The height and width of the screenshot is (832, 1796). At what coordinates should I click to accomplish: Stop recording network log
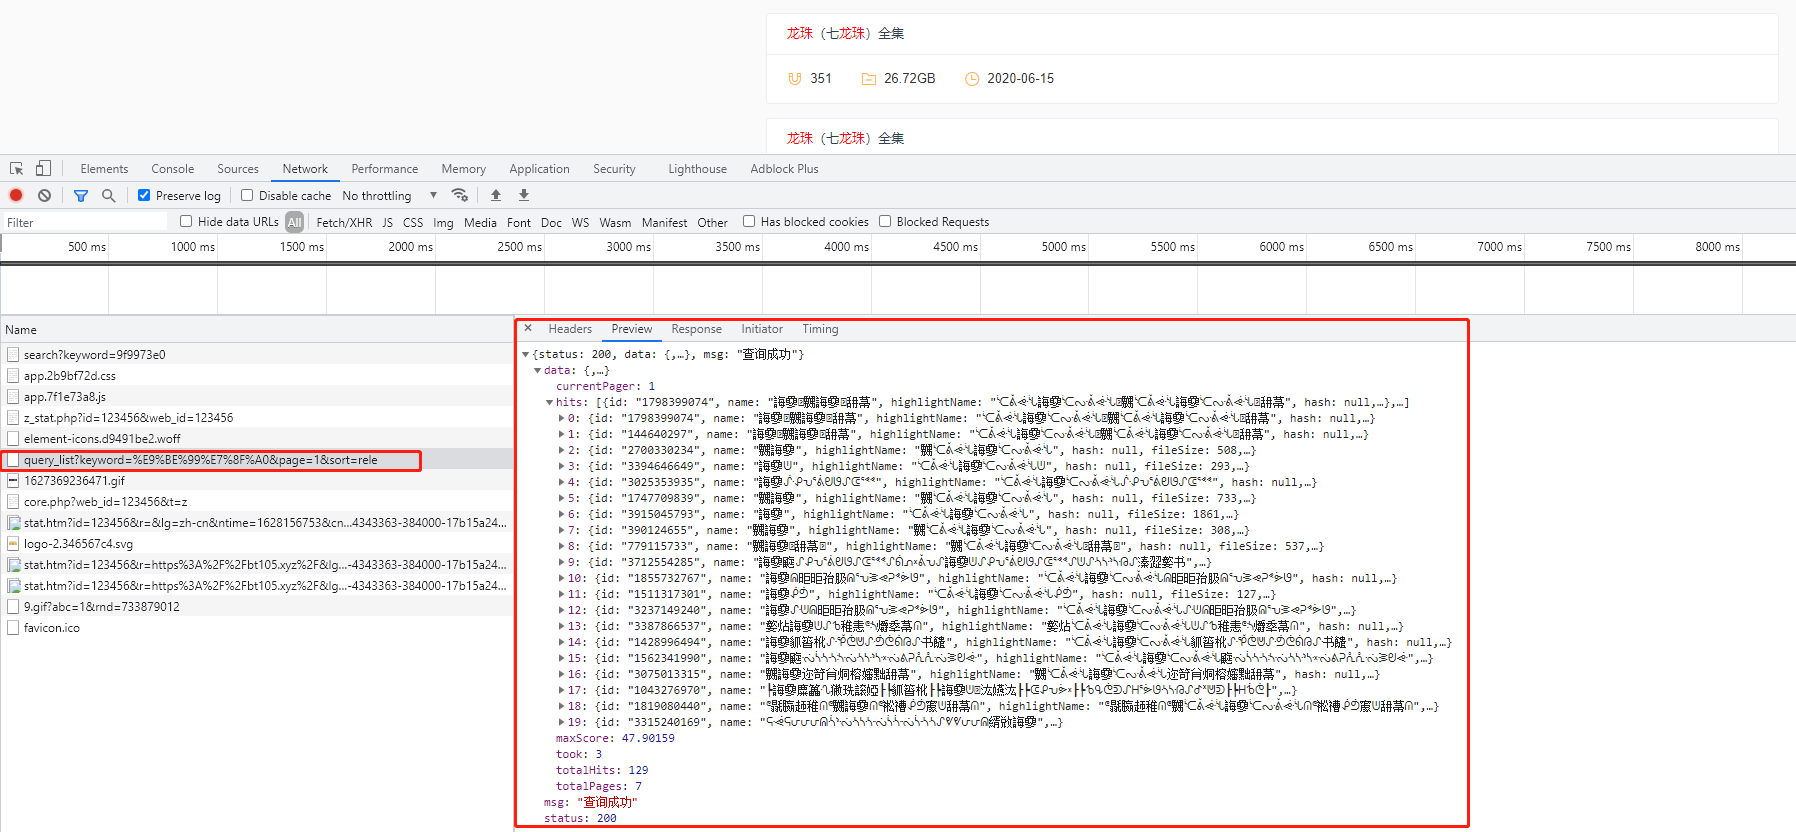[x=16, y=196]
